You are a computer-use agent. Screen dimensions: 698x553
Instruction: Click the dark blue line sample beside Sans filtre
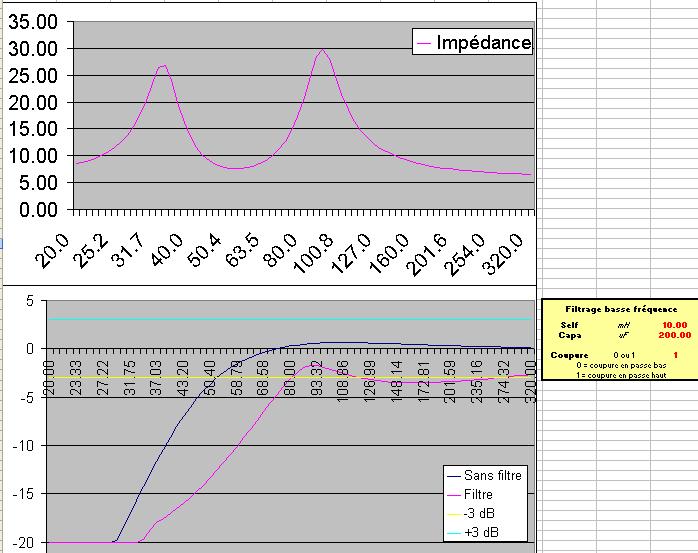pos(454,476)
